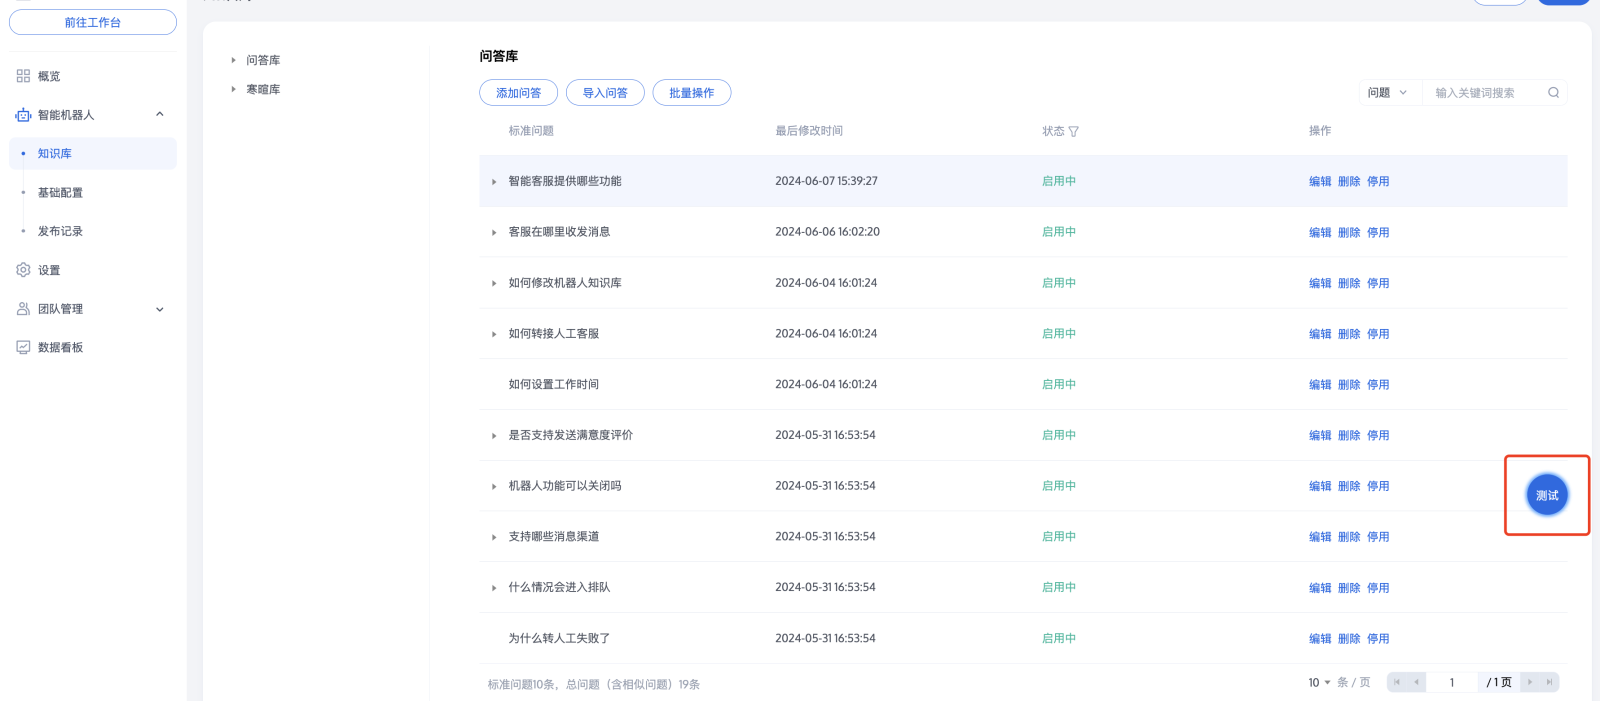Select 基础配置 in the sidebar
1600x701 pixels.
point(60,192)
